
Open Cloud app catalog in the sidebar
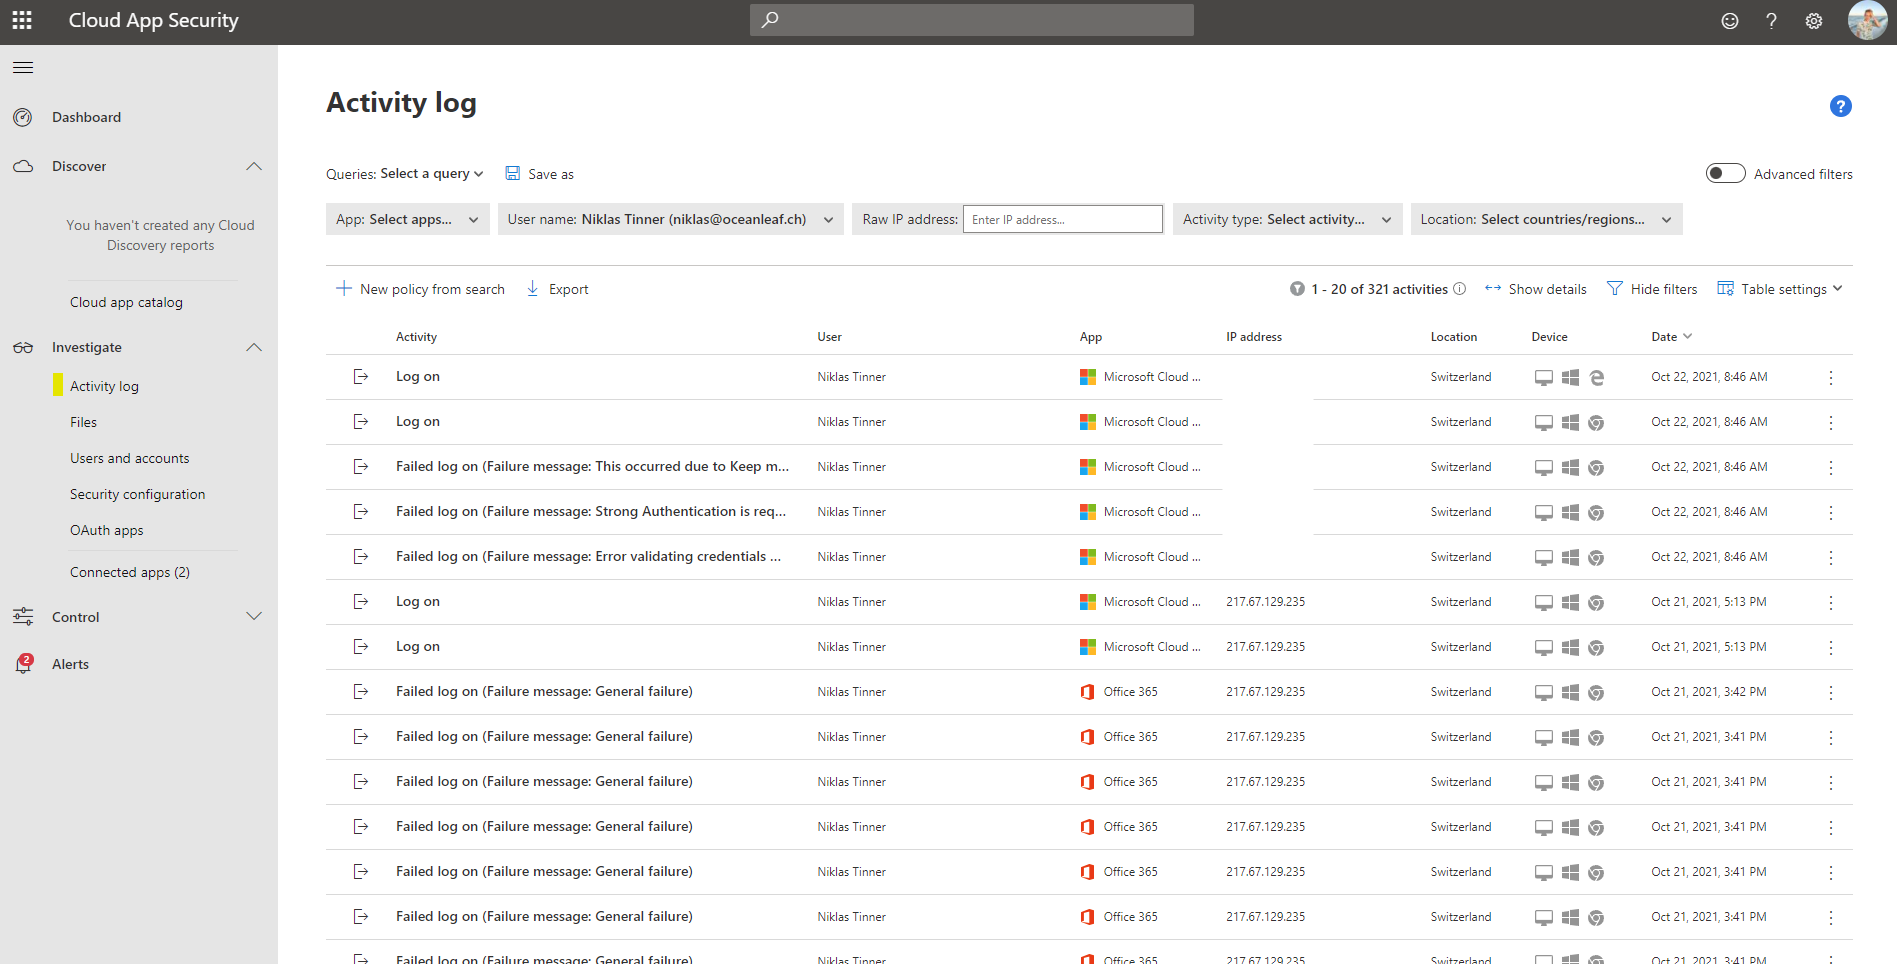tap(126, 302)
